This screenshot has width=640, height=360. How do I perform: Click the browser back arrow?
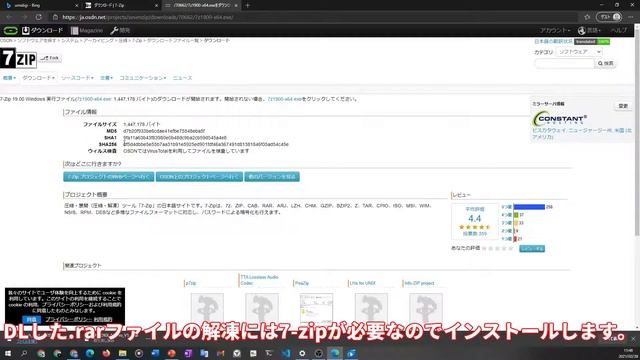pos(9,17)
